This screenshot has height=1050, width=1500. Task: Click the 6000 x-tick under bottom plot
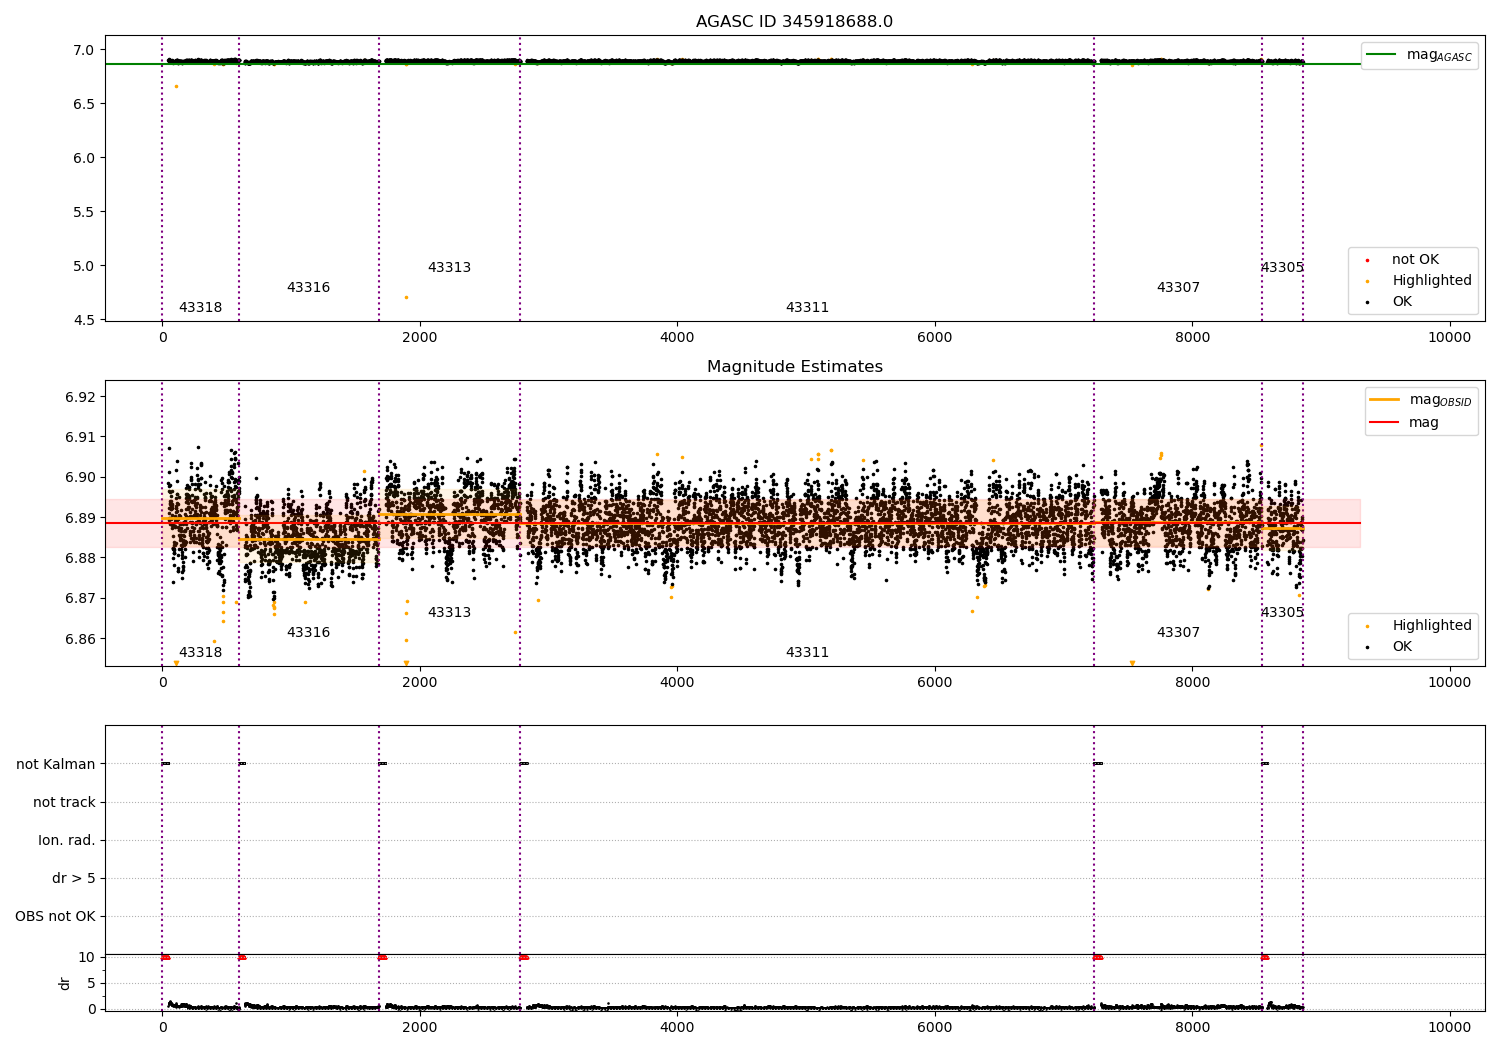point(935,1027)
